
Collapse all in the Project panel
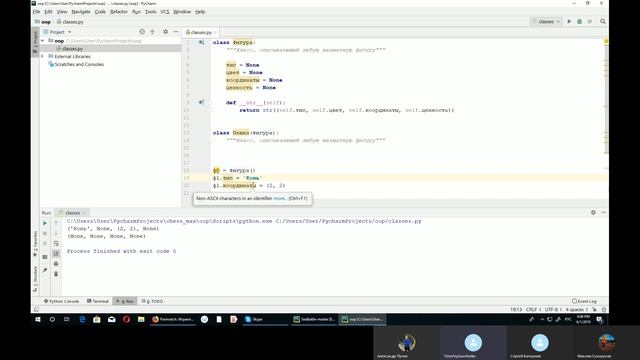tap(152, 32)
